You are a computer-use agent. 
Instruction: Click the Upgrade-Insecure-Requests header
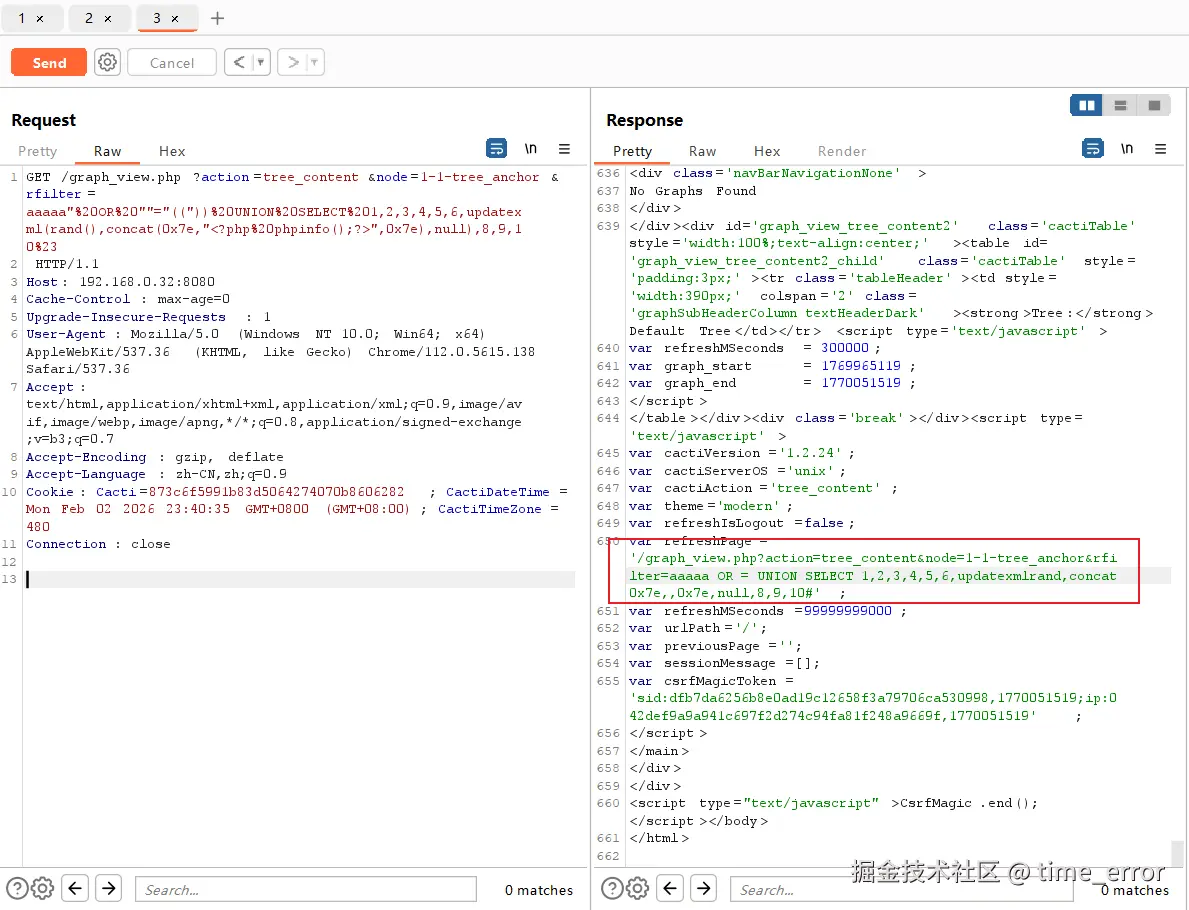coord(148,316)
